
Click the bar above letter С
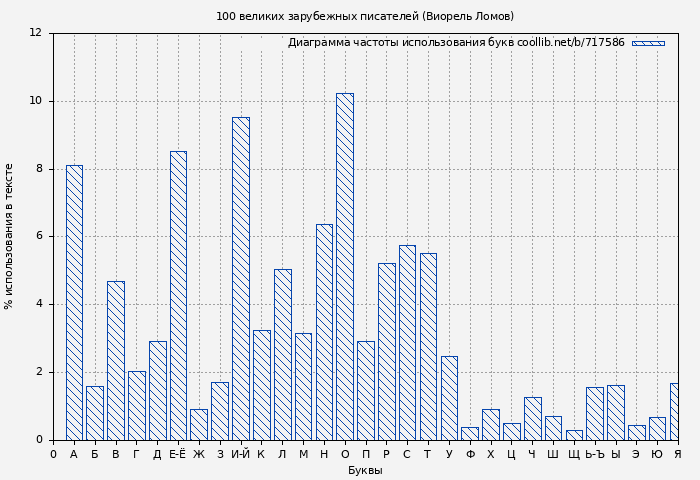pos(407,342)
